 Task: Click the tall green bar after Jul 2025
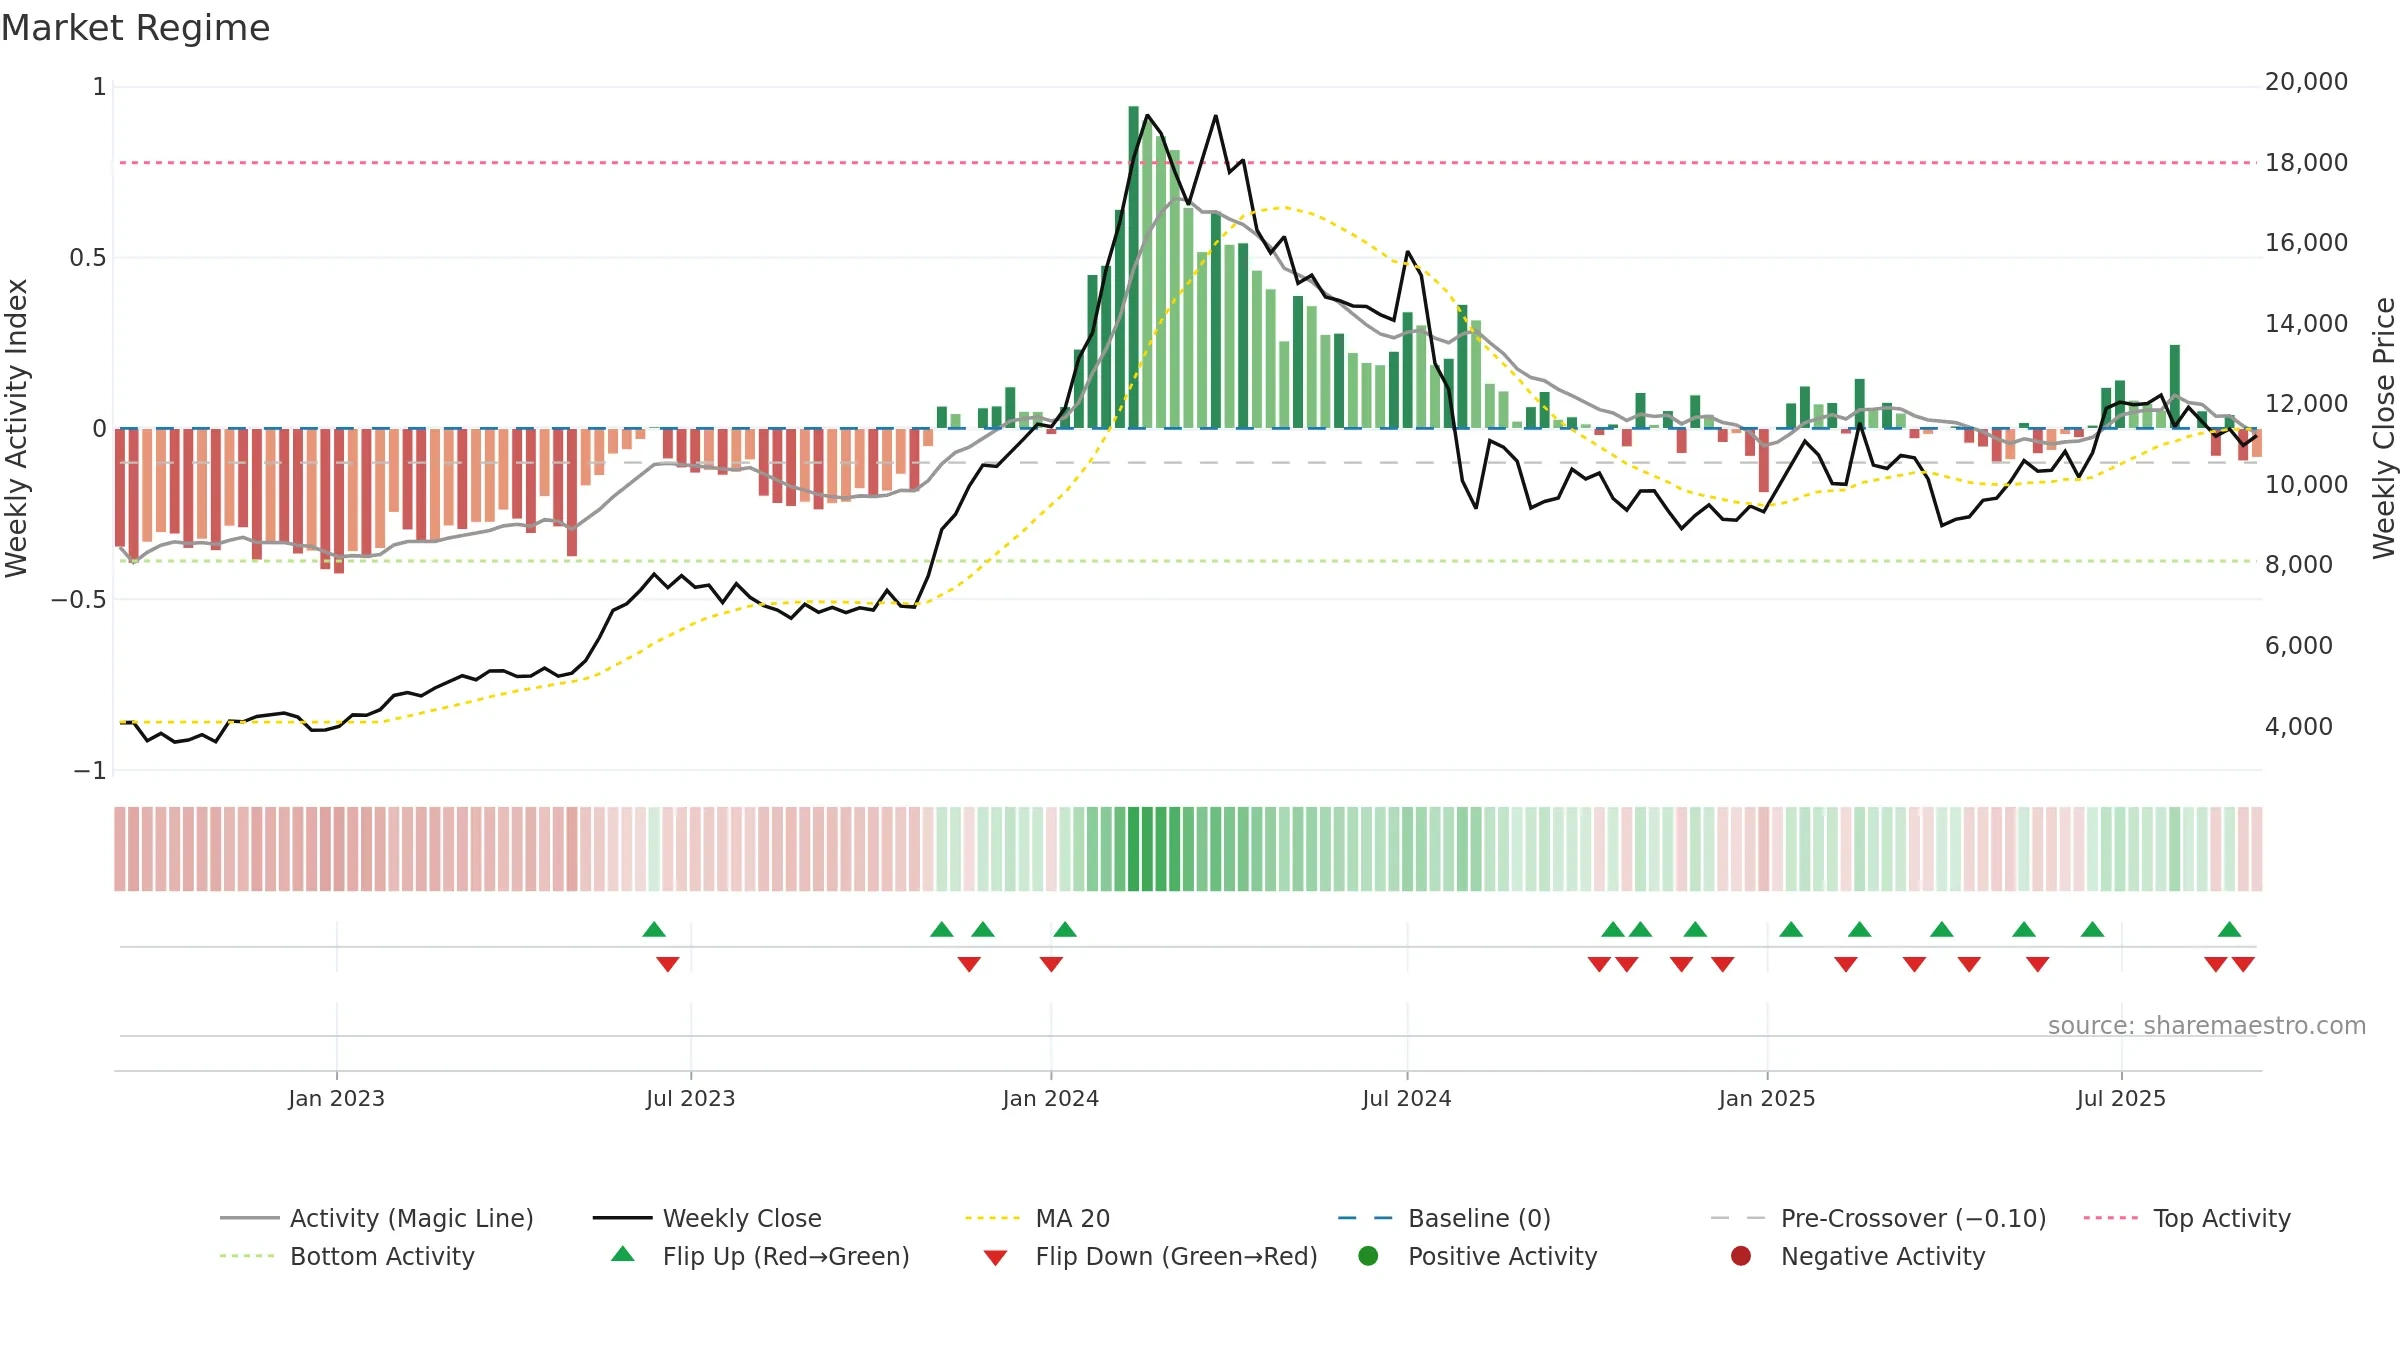(x=2175, y=386)
